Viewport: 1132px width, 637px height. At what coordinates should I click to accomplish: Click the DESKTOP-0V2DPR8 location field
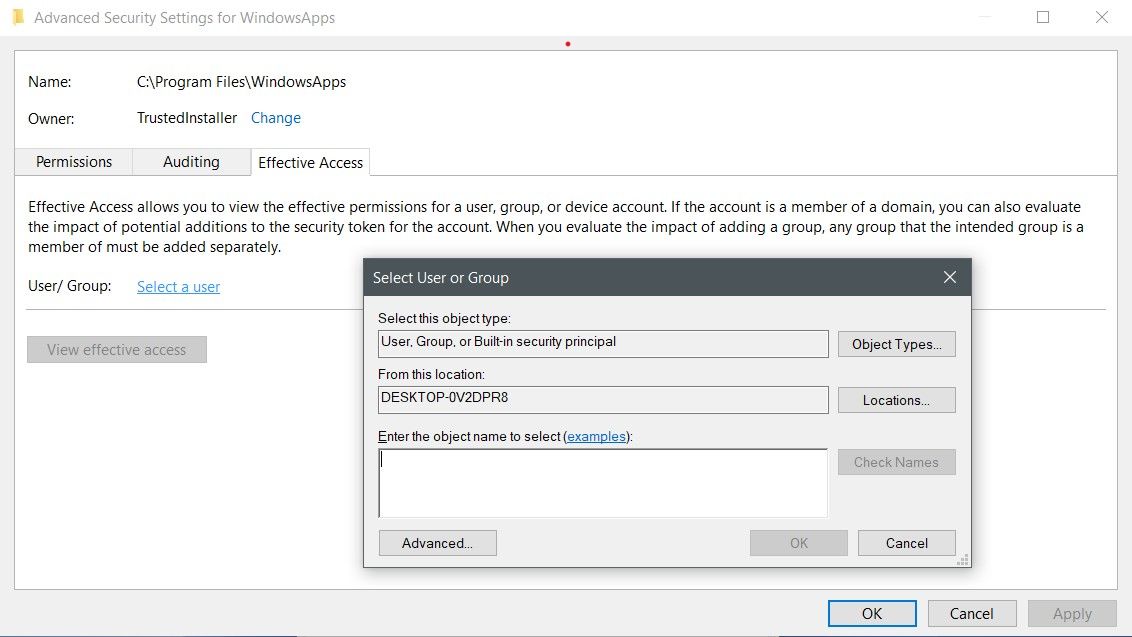(x=600, y=399)
